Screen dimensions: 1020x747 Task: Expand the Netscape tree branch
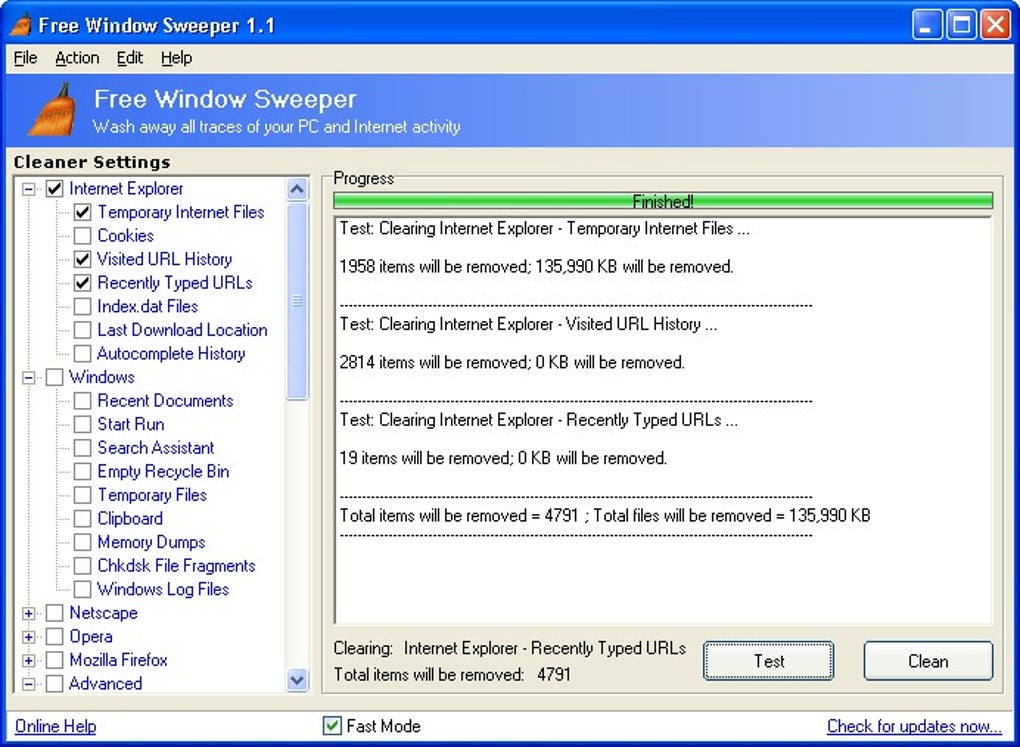point(28,613)
